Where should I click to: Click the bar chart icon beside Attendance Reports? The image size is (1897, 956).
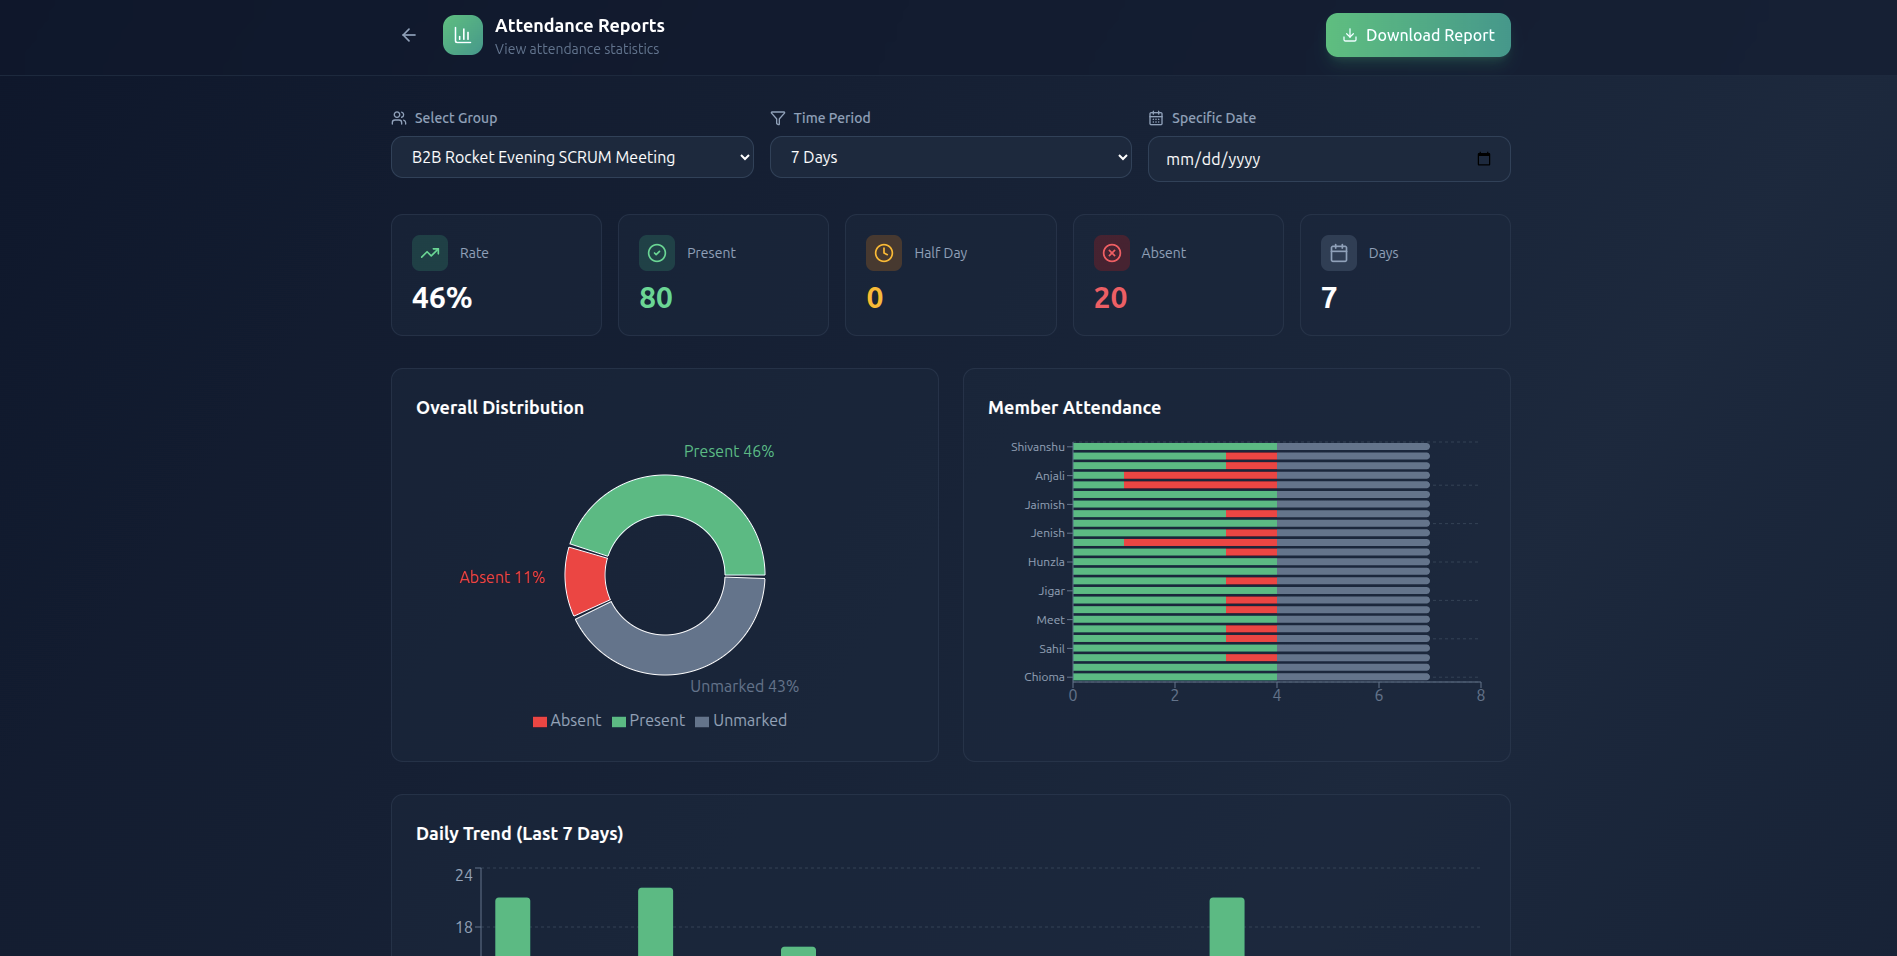tap(462, 34)
